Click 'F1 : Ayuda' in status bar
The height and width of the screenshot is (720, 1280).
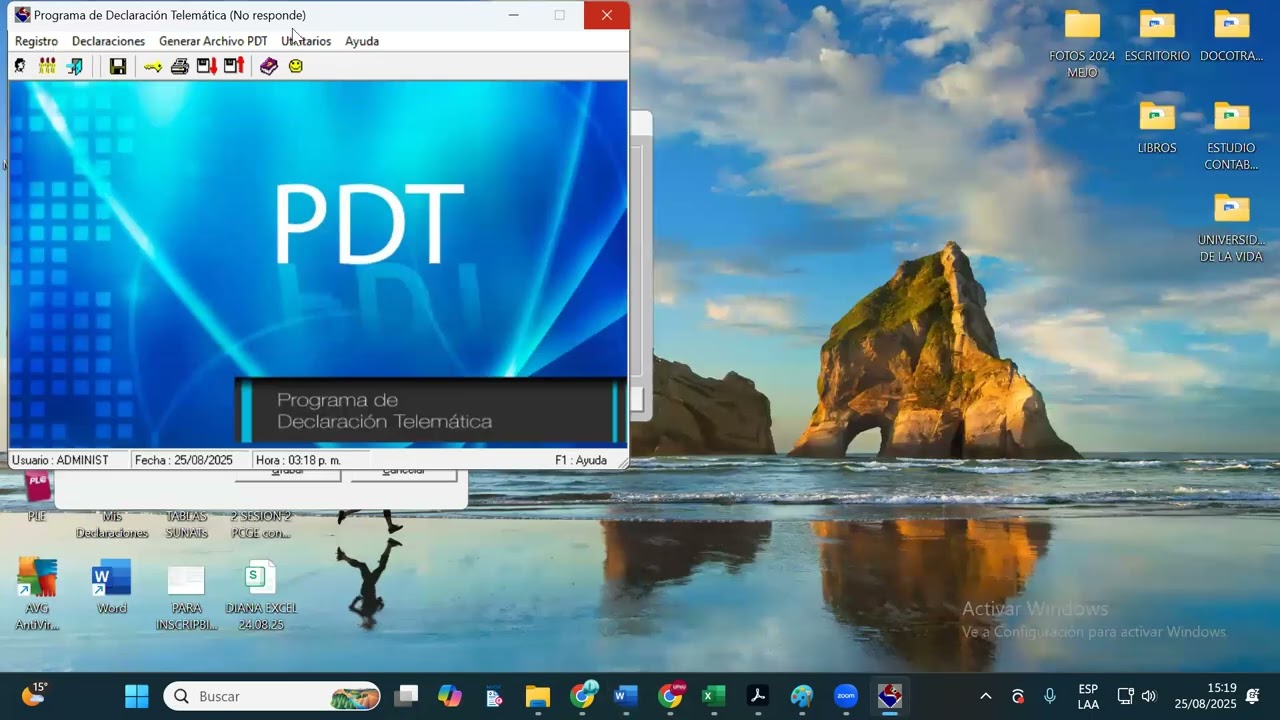(x=581, y=460)
